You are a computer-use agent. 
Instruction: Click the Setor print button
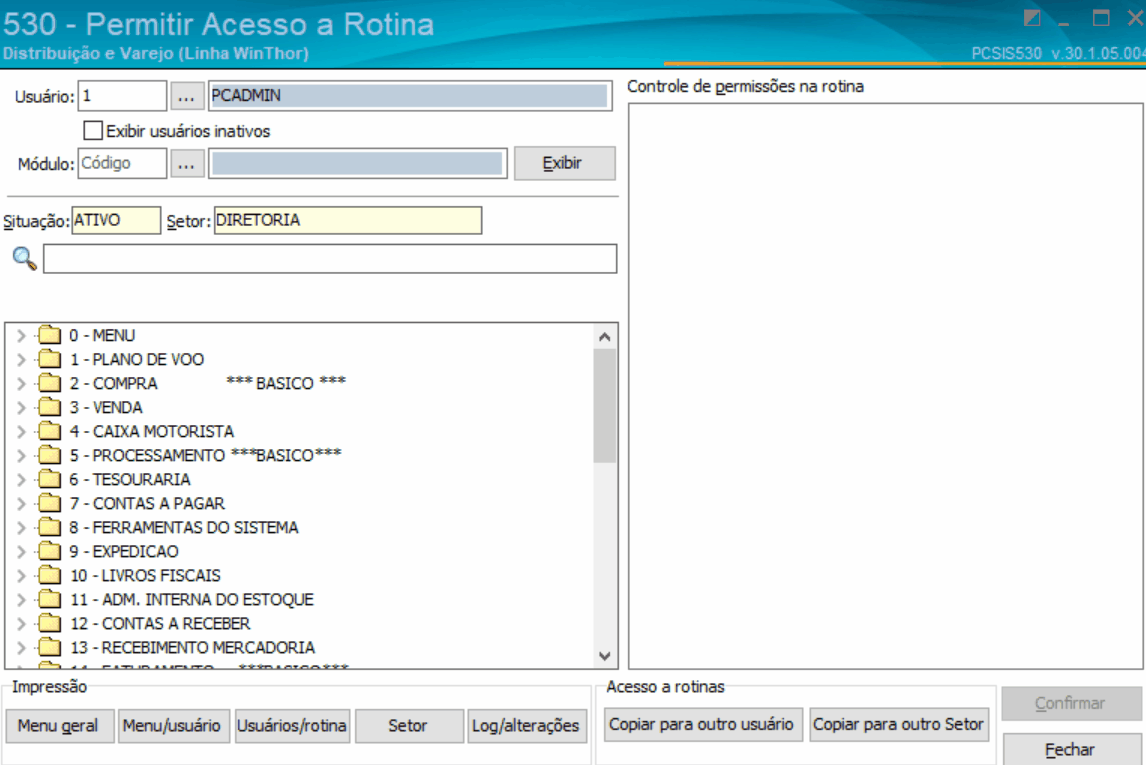click(409, 726)
